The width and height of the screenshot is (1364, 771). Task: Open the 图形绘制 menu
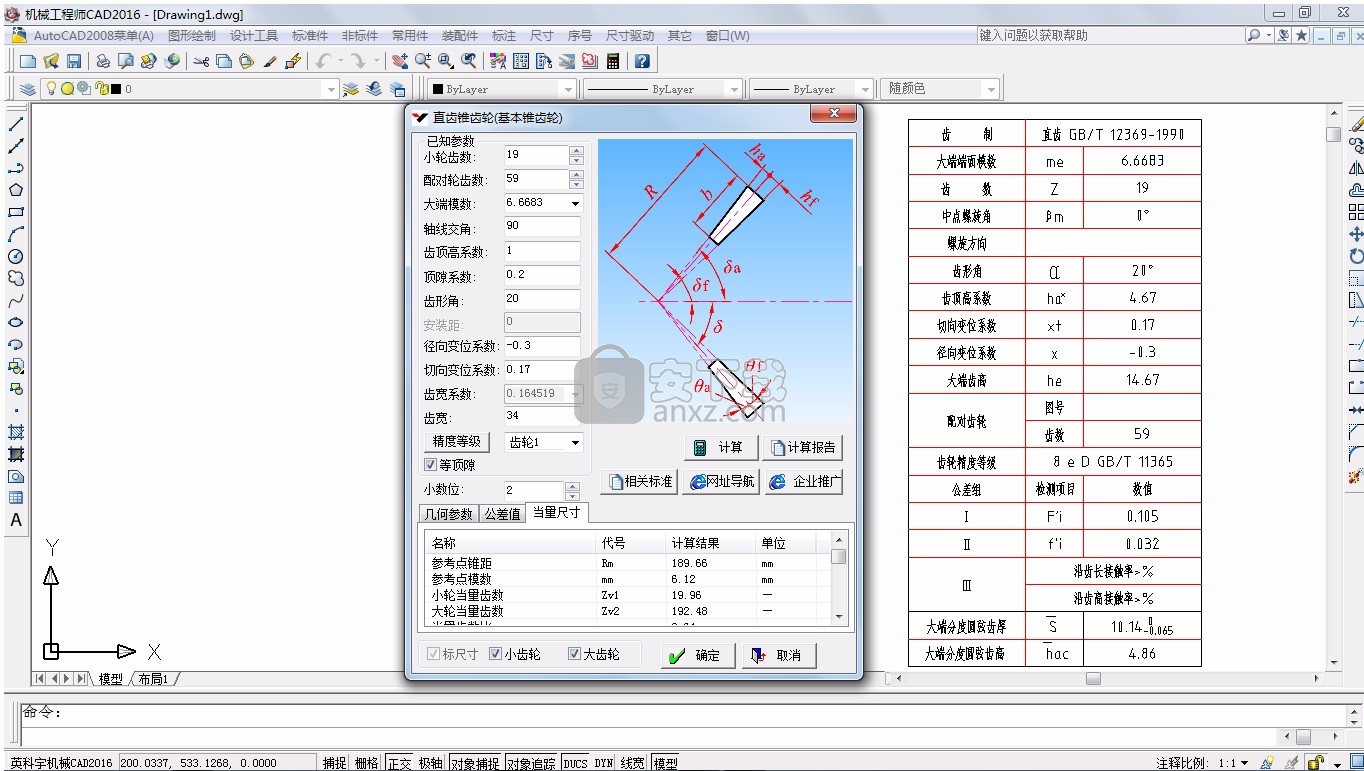(x=192, y=35)
